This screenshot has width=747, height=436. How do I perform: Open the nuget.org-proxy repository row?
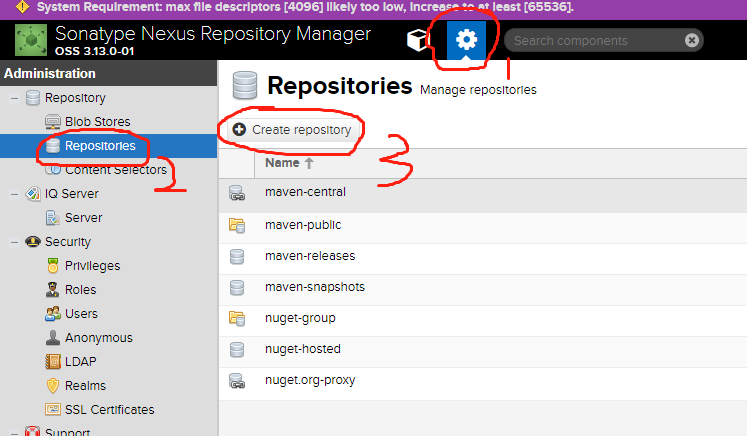(483, 384)
